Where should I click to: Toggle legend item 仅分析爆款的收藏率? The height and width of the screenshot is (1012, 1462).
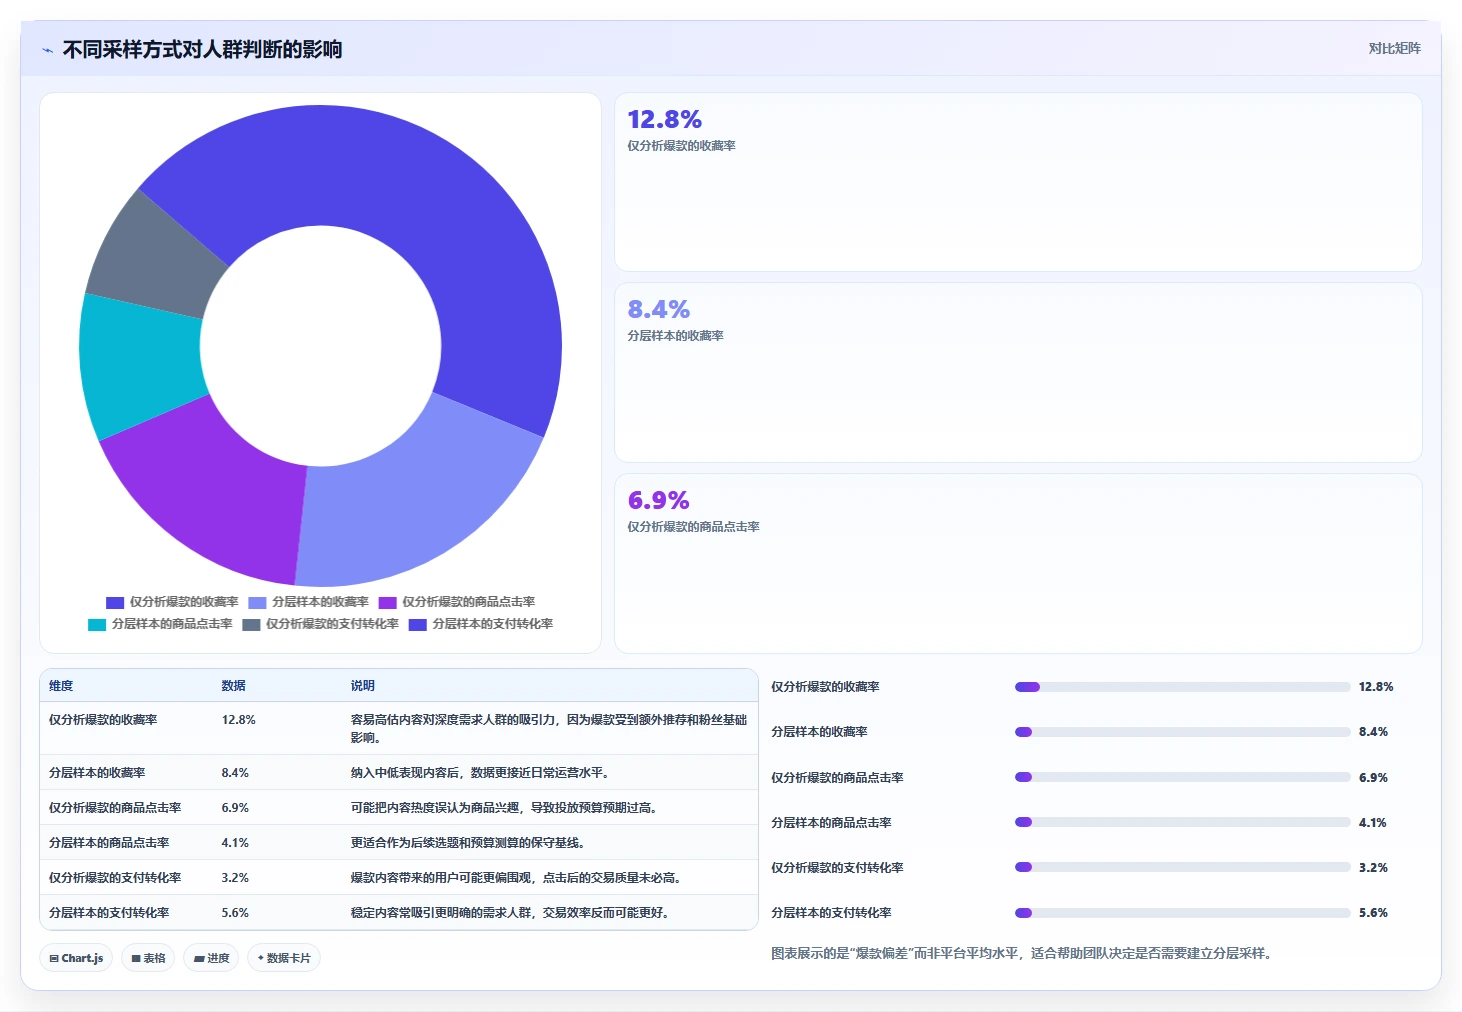click(172, 602)
